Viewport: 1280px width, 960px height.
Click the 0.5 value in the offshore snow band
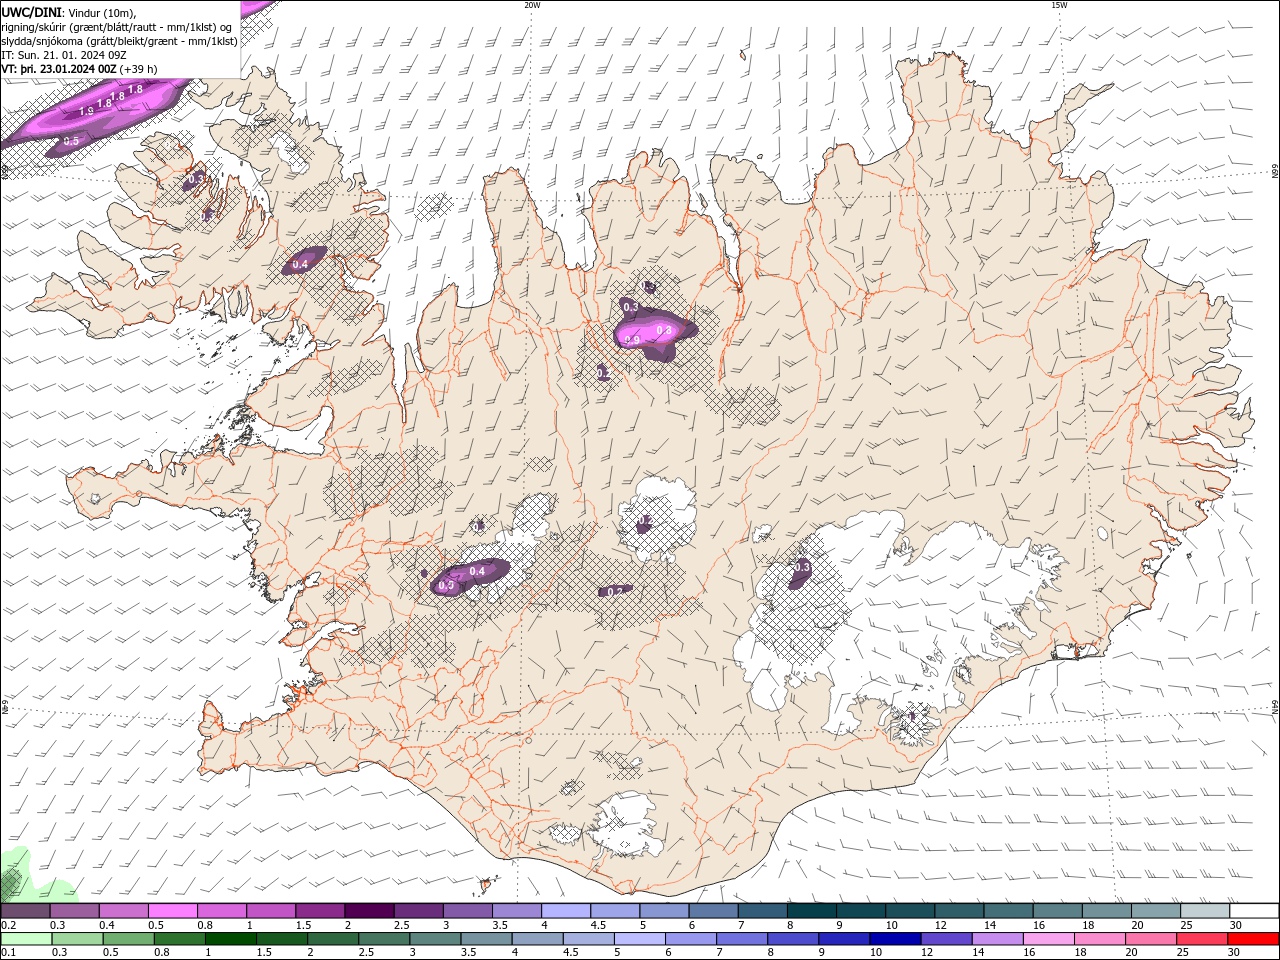71,142
